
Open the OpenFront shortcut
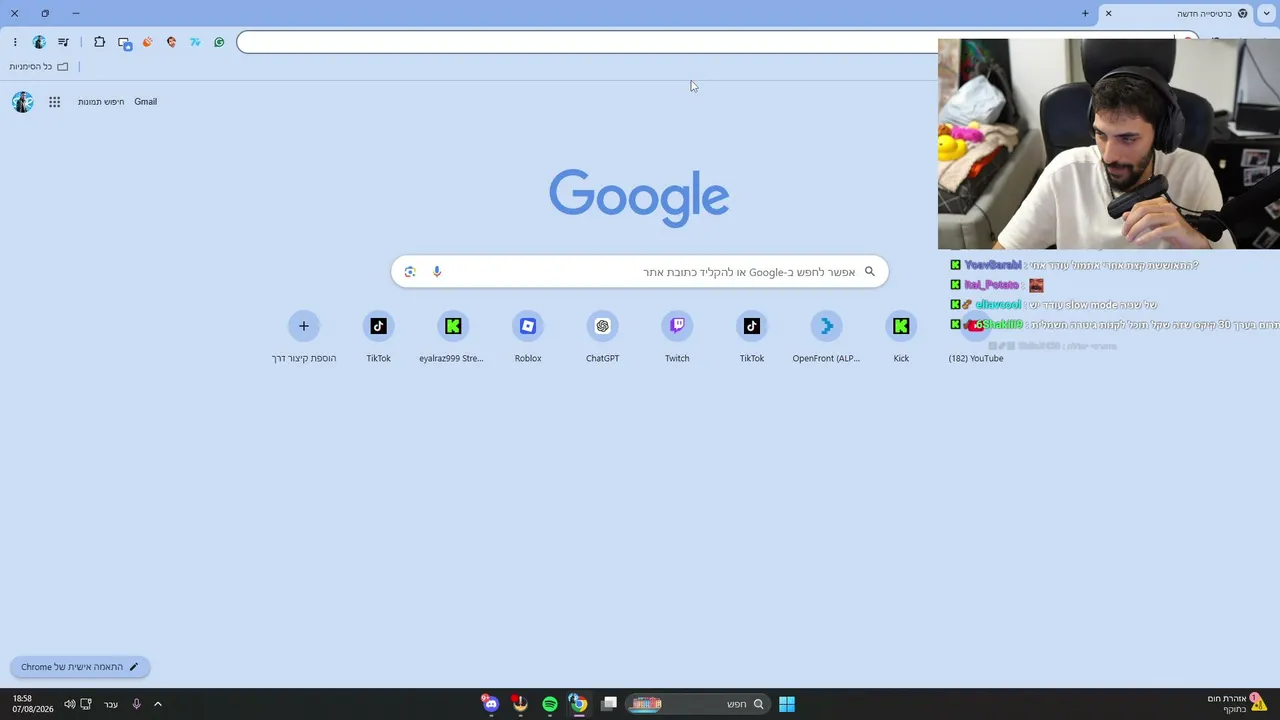point(826,336)
